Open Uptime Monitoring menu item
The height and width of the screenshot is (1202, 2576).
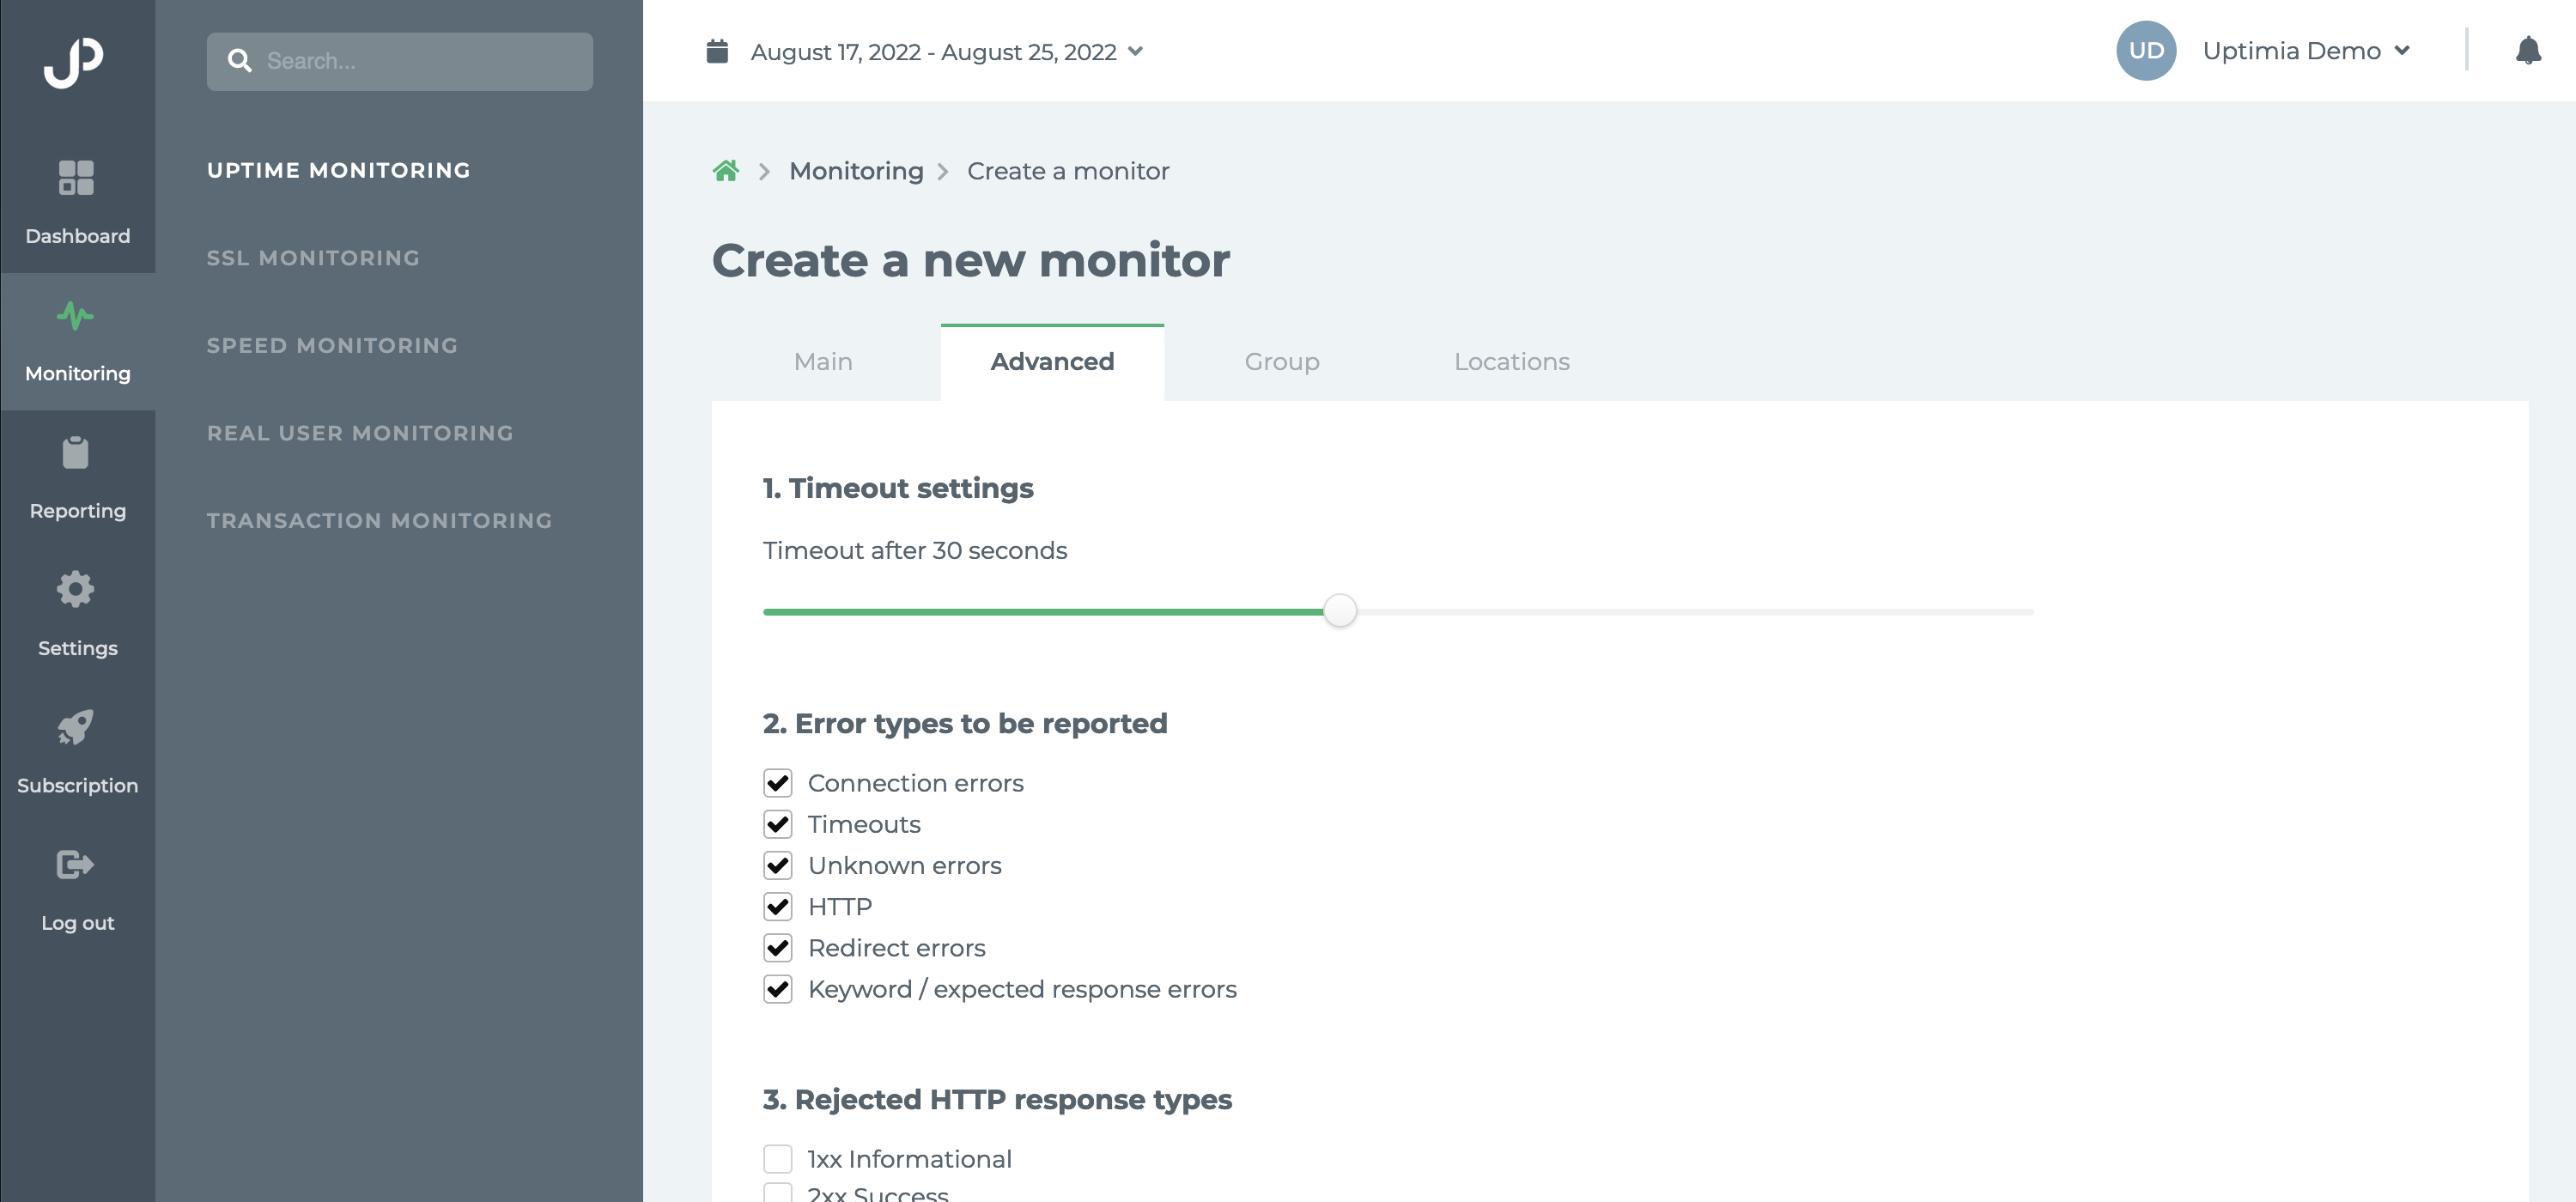pos(339,170)
